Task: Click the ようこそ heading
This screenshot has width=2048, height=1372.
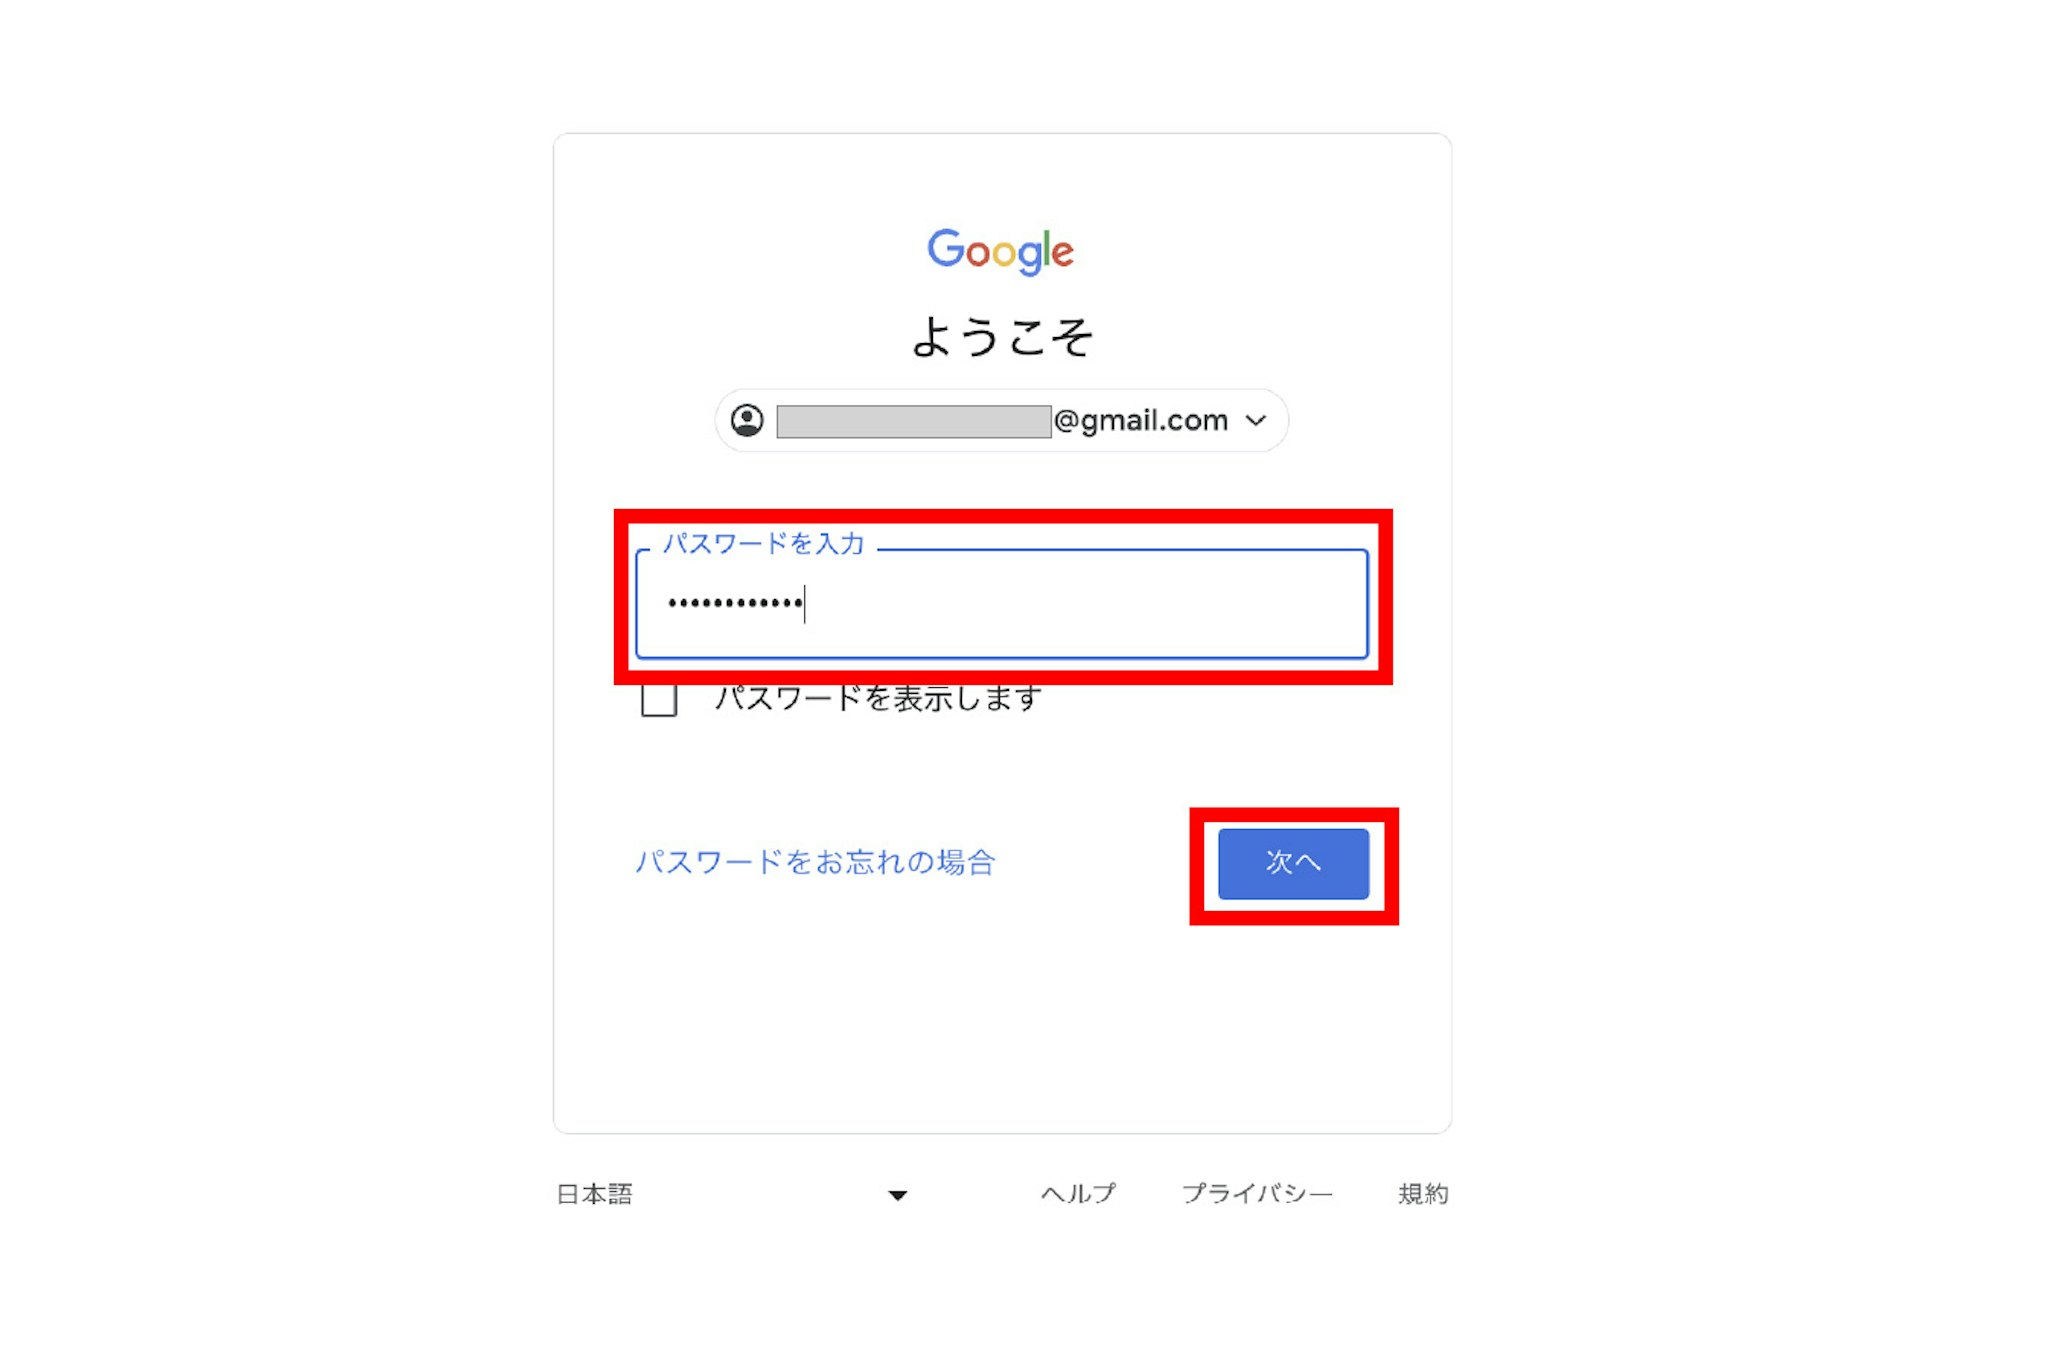Action: coord(1001,336)
